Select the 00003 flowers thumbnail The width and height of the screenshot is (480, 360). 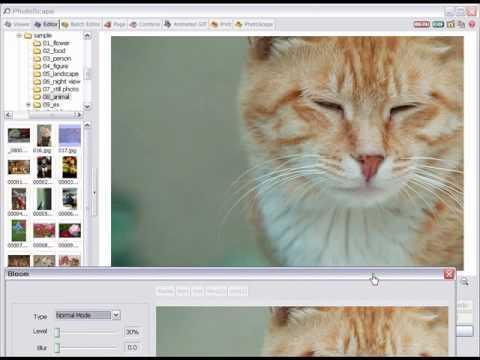click(70, 167)
